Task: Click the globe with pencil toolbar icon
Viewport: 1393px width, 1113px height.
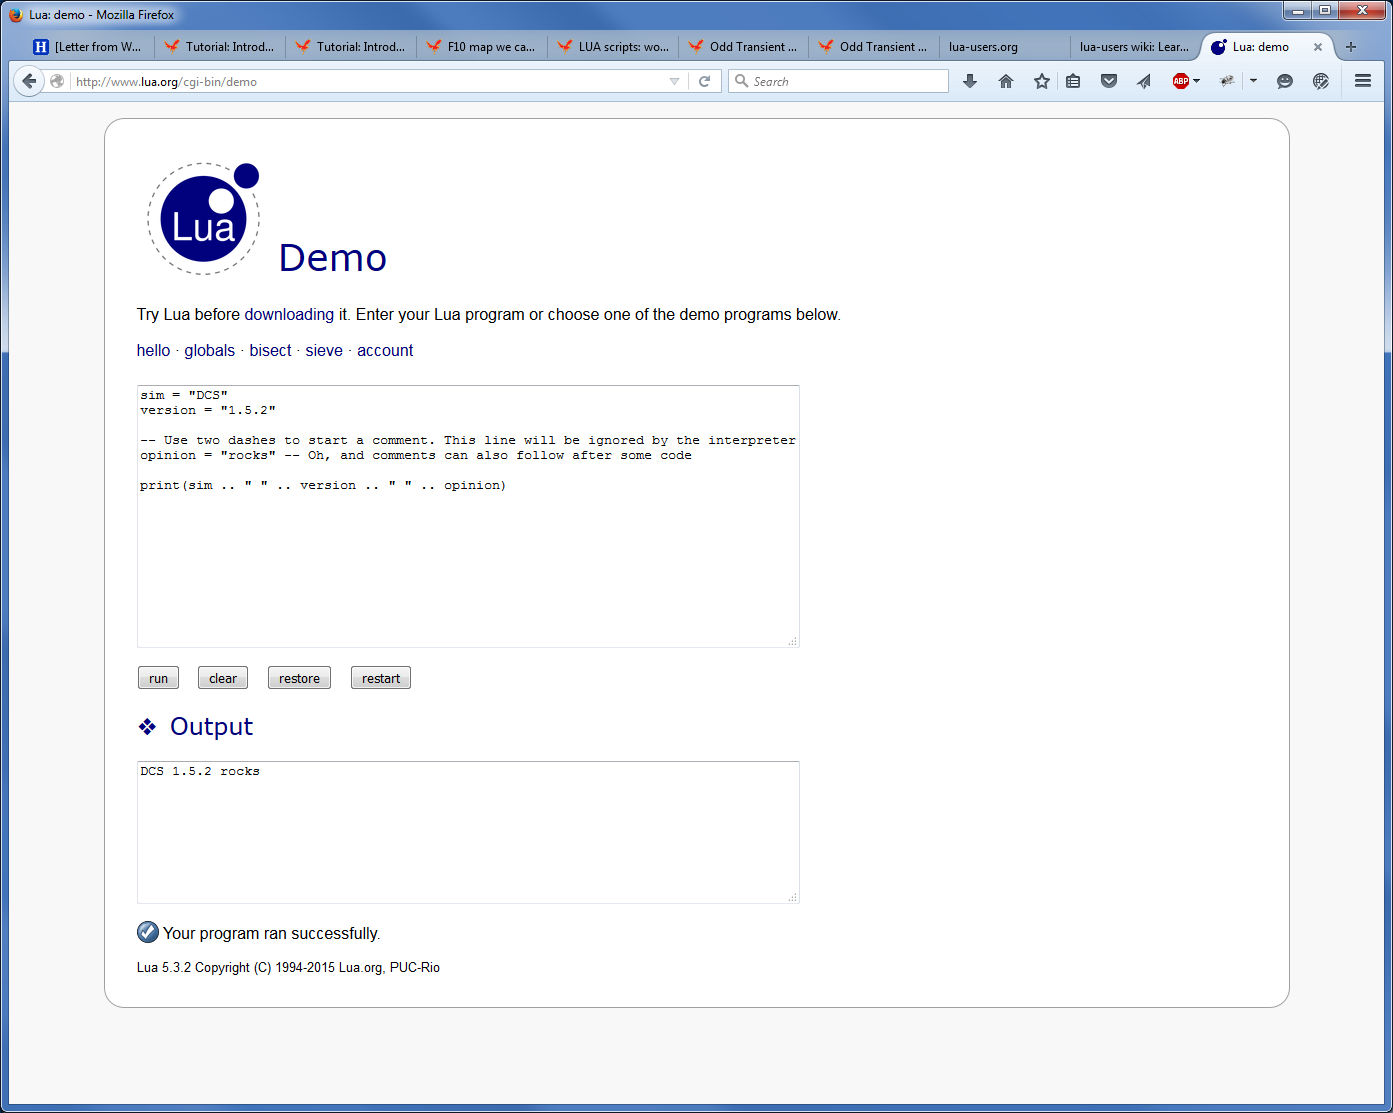Action: [x=1321, y=81]
